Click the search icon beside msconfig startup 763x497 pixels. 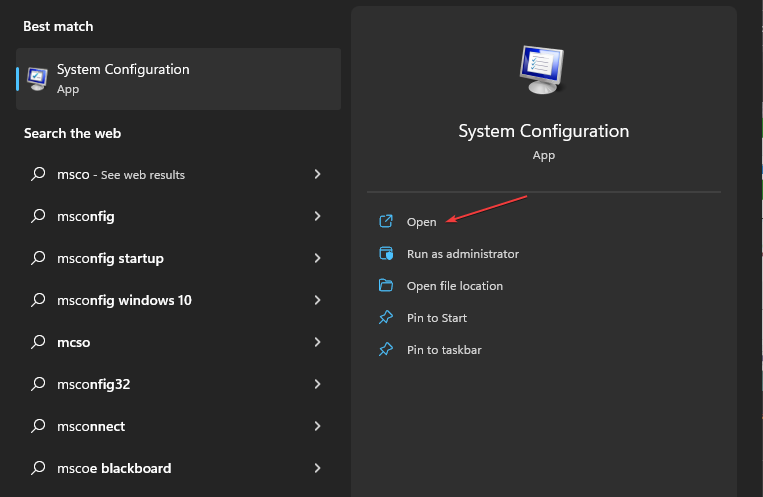point(38,258)
